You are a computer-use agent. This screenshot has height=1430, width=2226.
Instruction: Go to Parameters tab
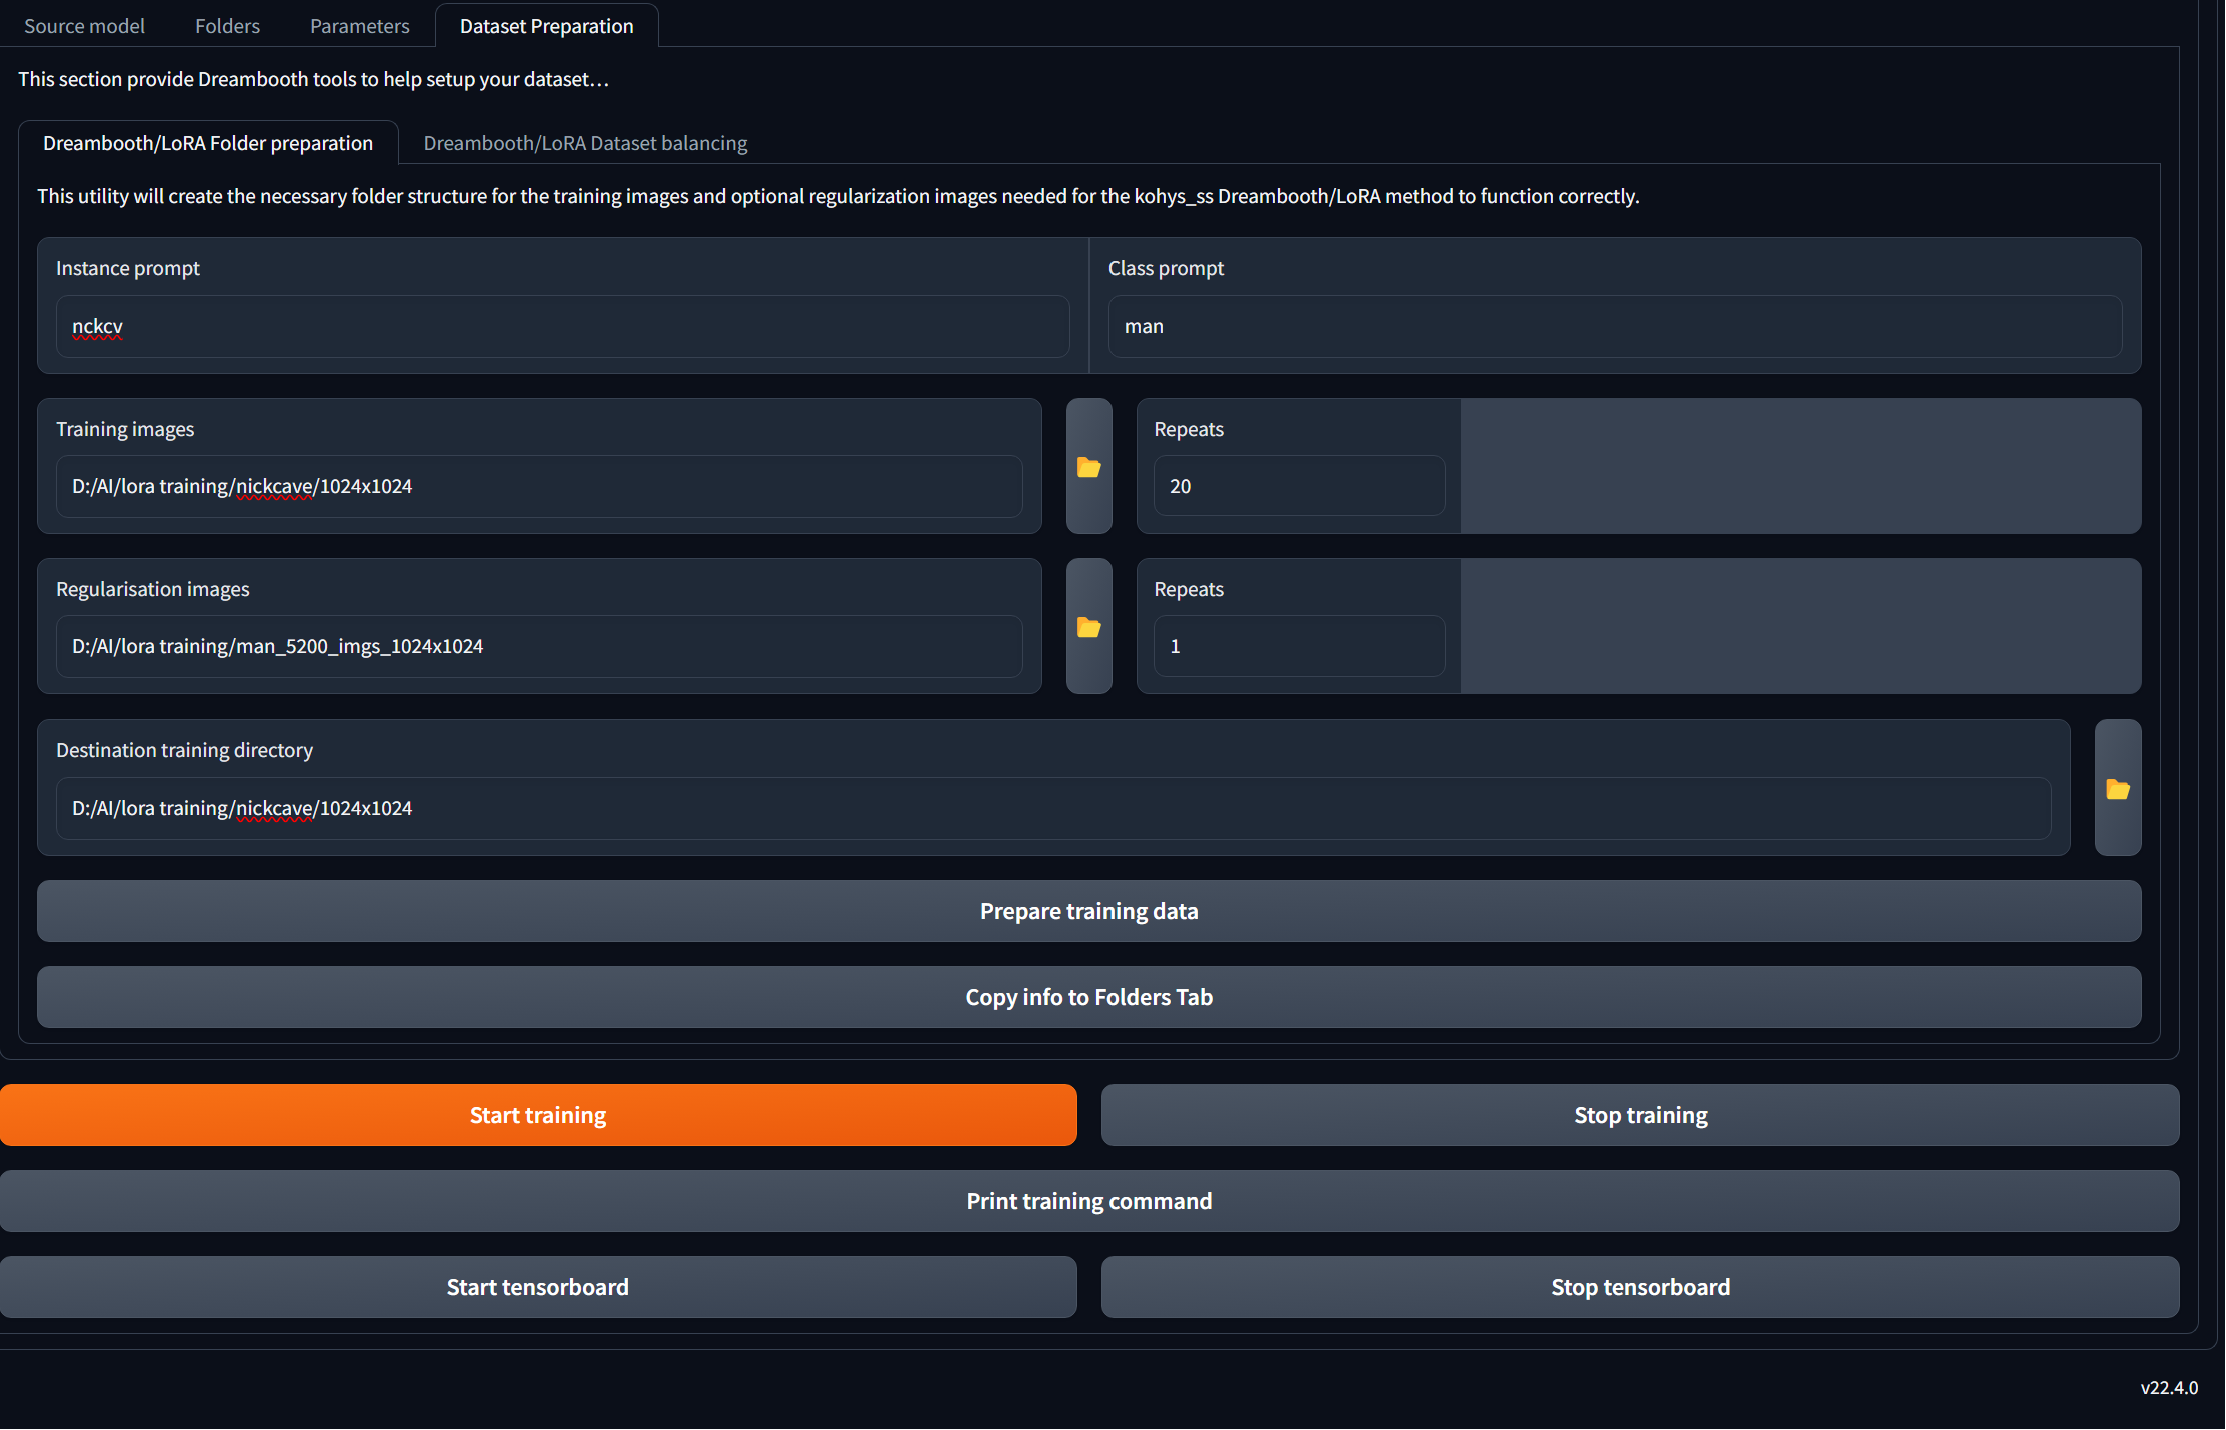[x=359, y=26]
